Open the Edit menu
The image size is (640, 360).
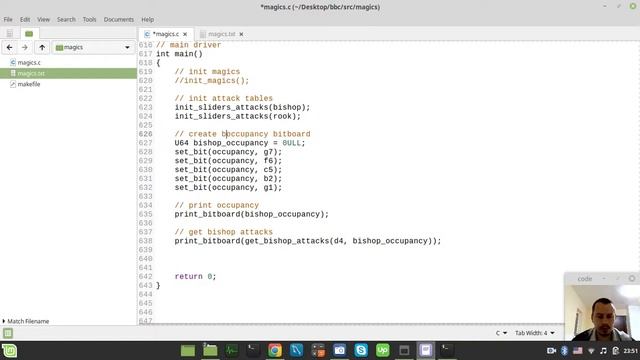25,20
